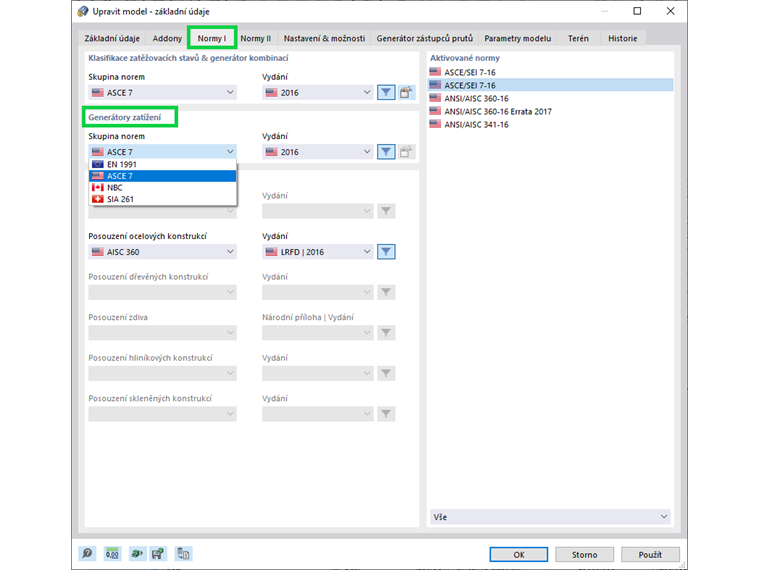Switch to the Terén tab
The image size is (760, 570).
point(578,38)
